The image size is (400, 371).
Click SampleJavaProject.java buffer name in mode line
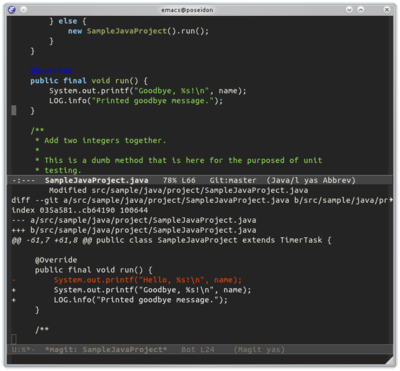pos(97,180)
